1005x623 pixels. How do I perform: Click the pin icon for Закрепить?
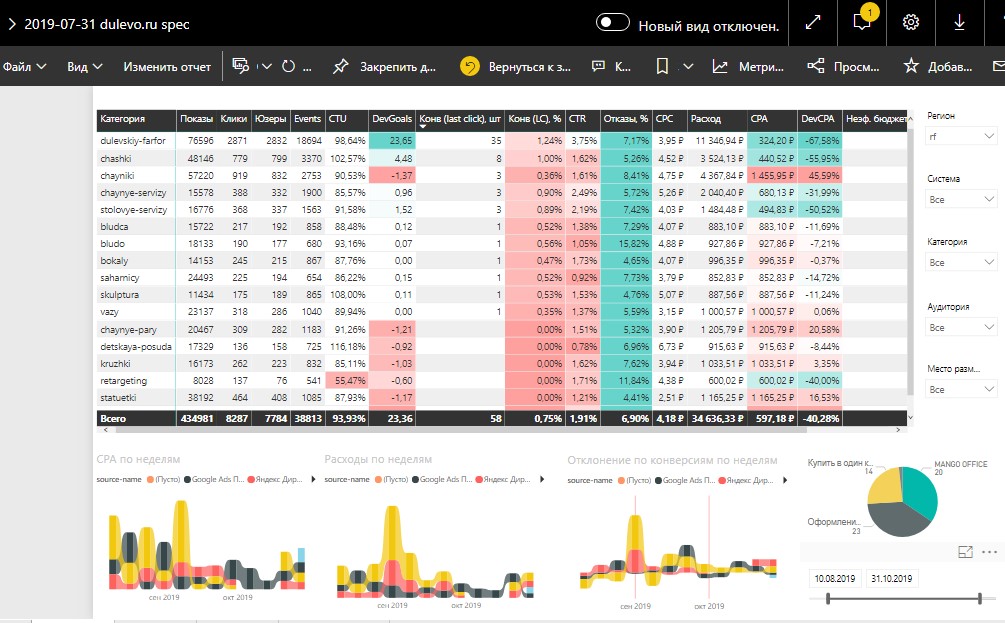340,66
